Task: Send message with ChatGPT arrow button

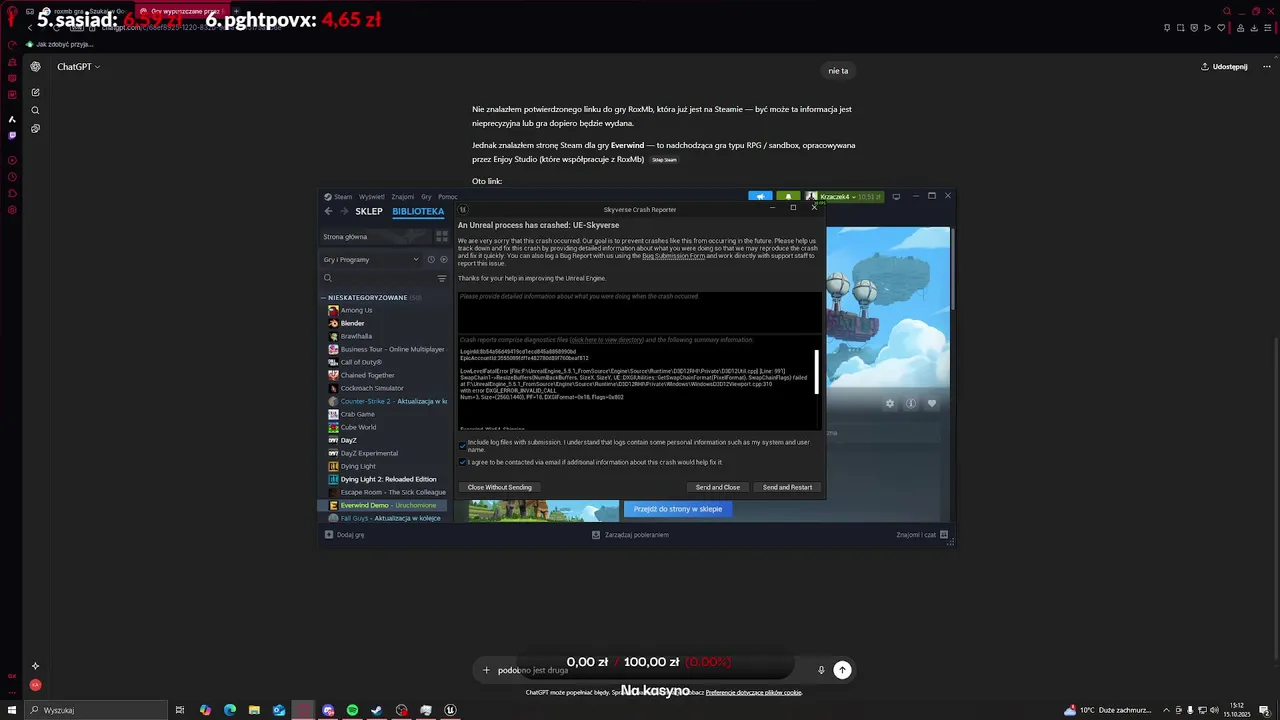Action: pyautogui.click(x=842, y=670)
